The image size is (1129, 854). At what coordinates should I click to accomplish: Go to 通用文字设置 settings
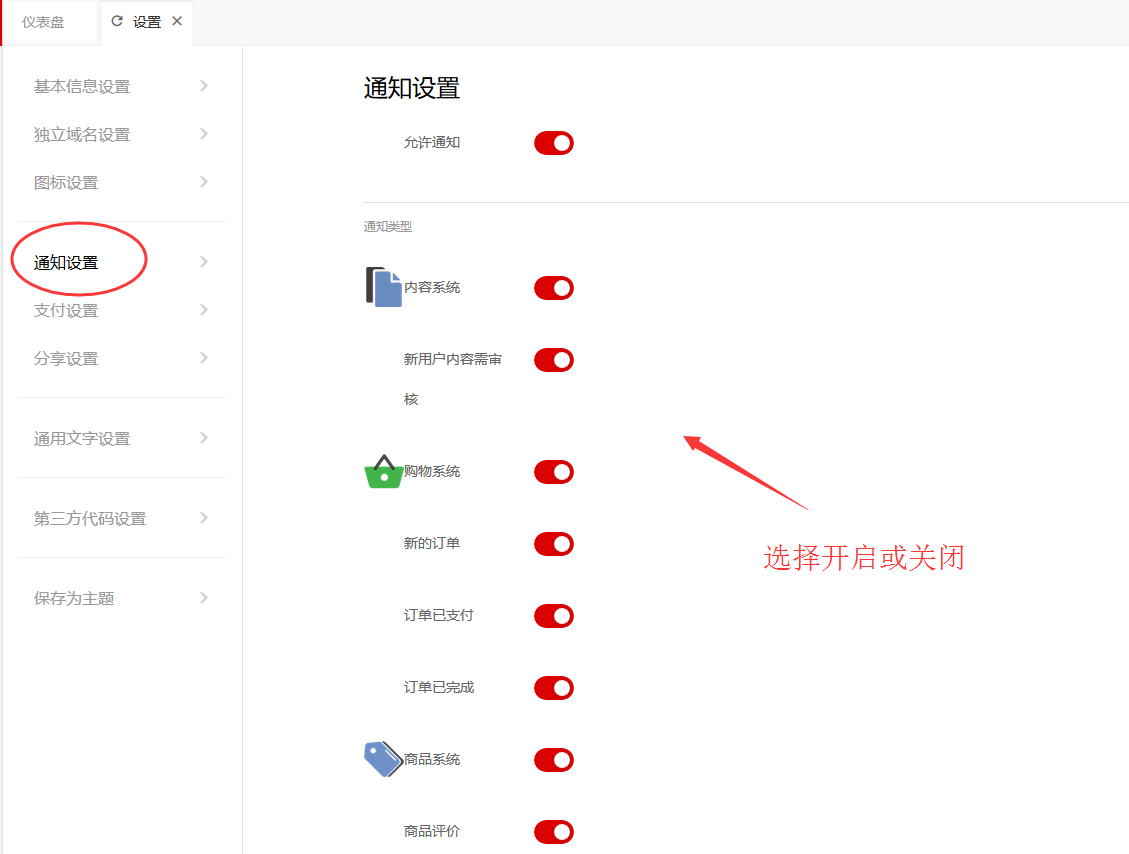pos(82,439)
